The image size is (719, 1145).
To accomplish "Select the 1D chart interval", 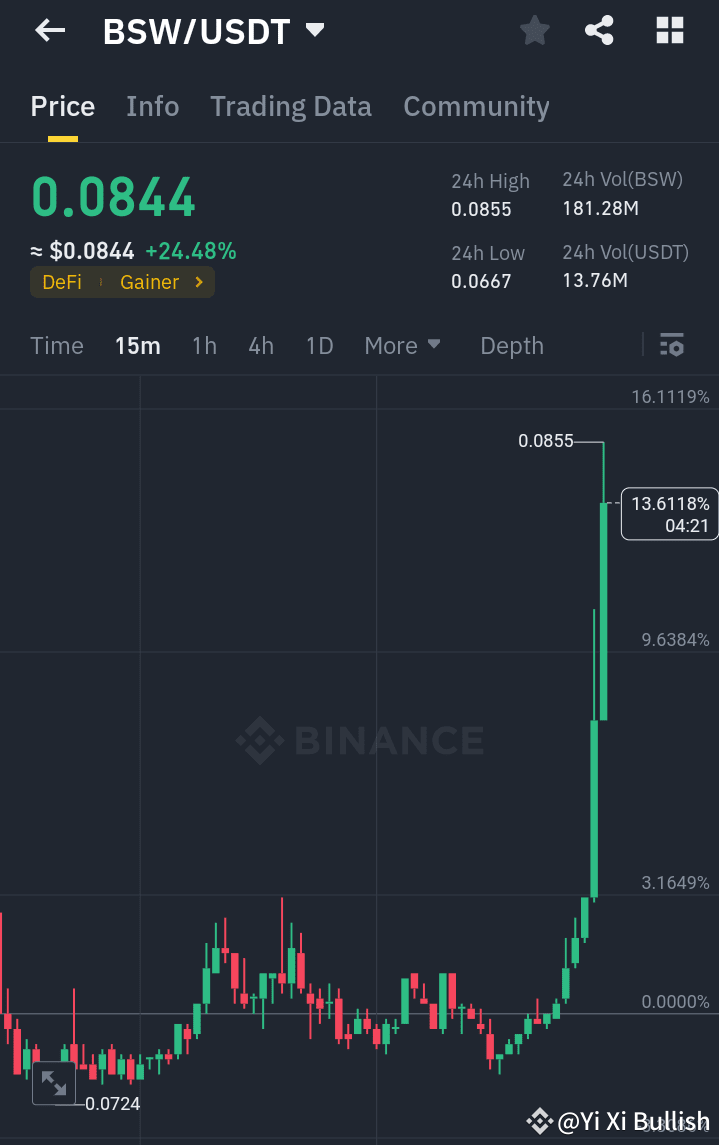I will coord(319,345).
